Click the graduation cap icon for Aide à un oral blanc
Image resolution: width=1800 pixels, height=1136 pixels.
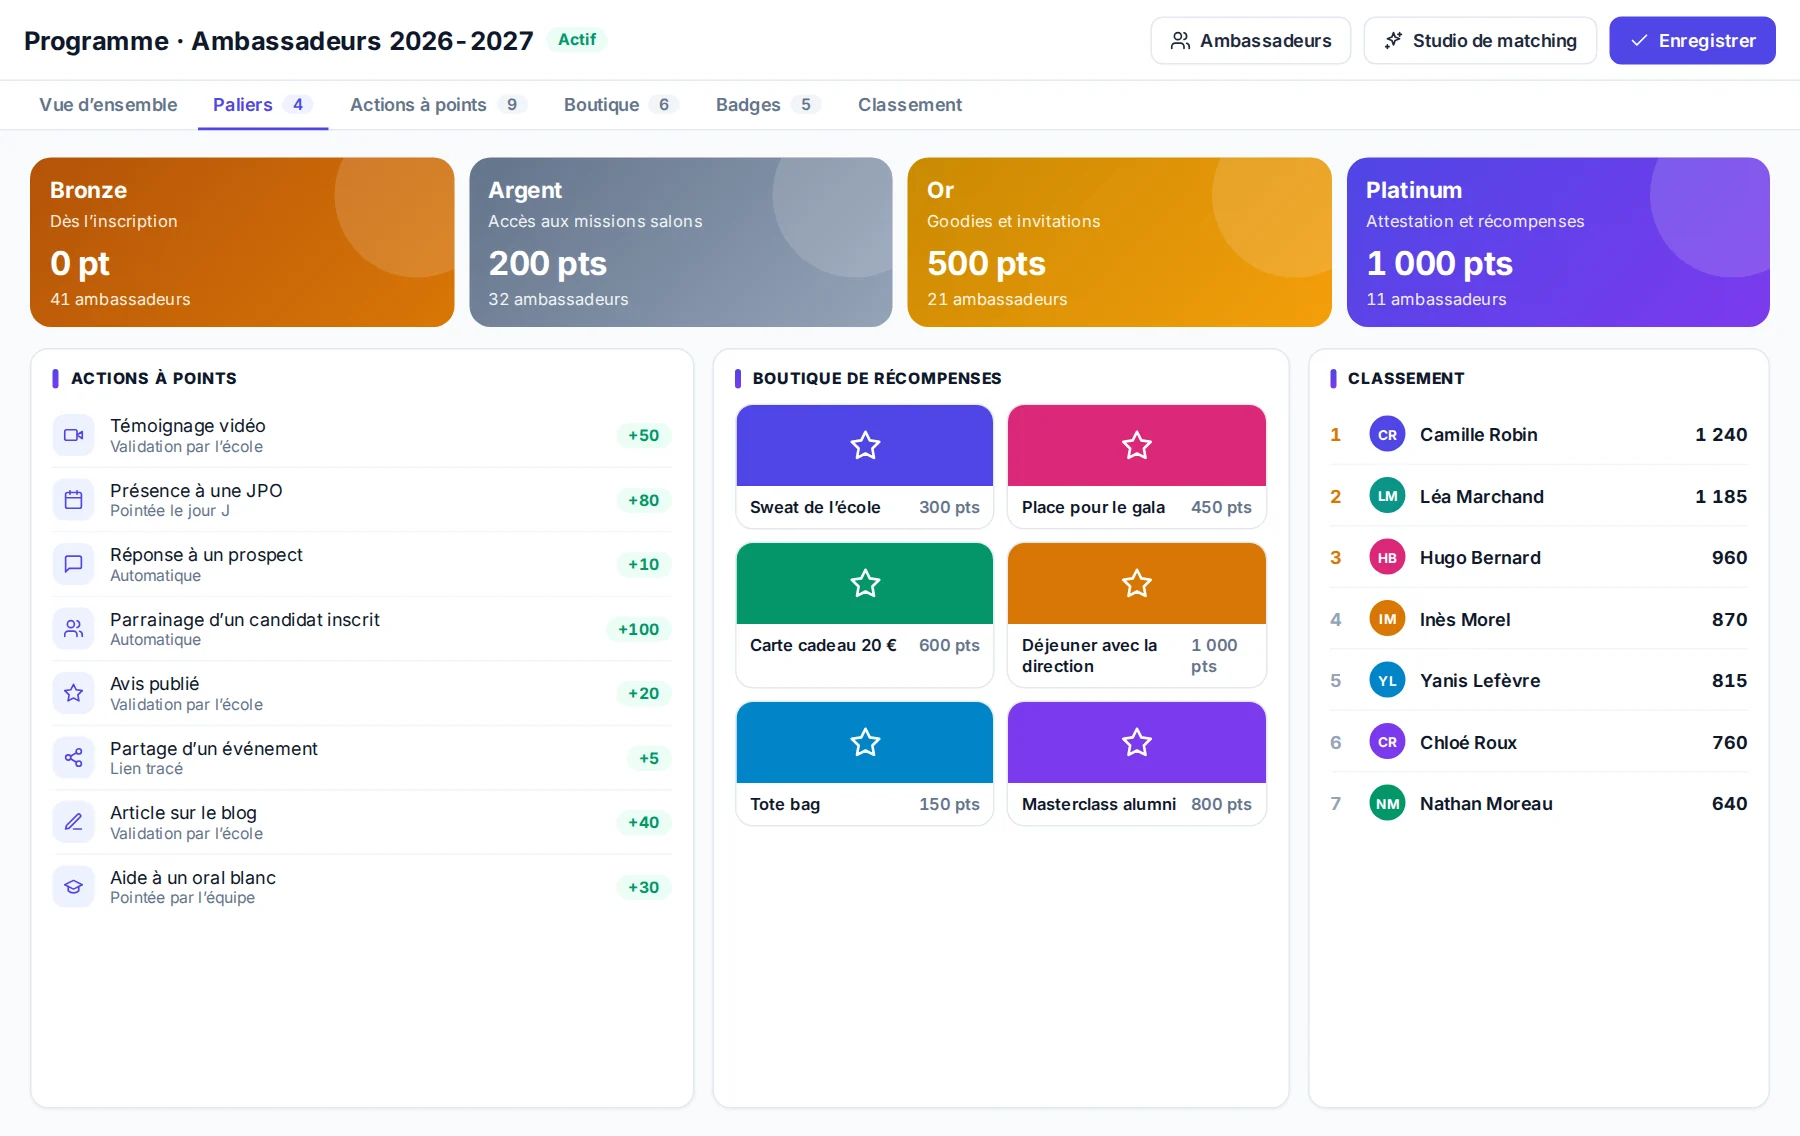73,887
